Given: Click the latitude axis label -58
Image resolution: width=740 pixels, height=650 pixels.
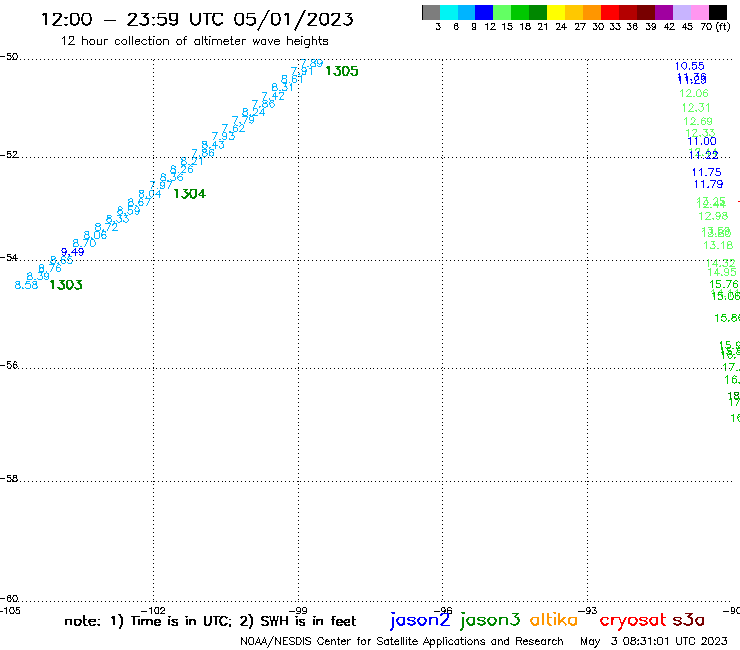Looking at the screenshot, I should pyautogui.click(x=9, y=479).
